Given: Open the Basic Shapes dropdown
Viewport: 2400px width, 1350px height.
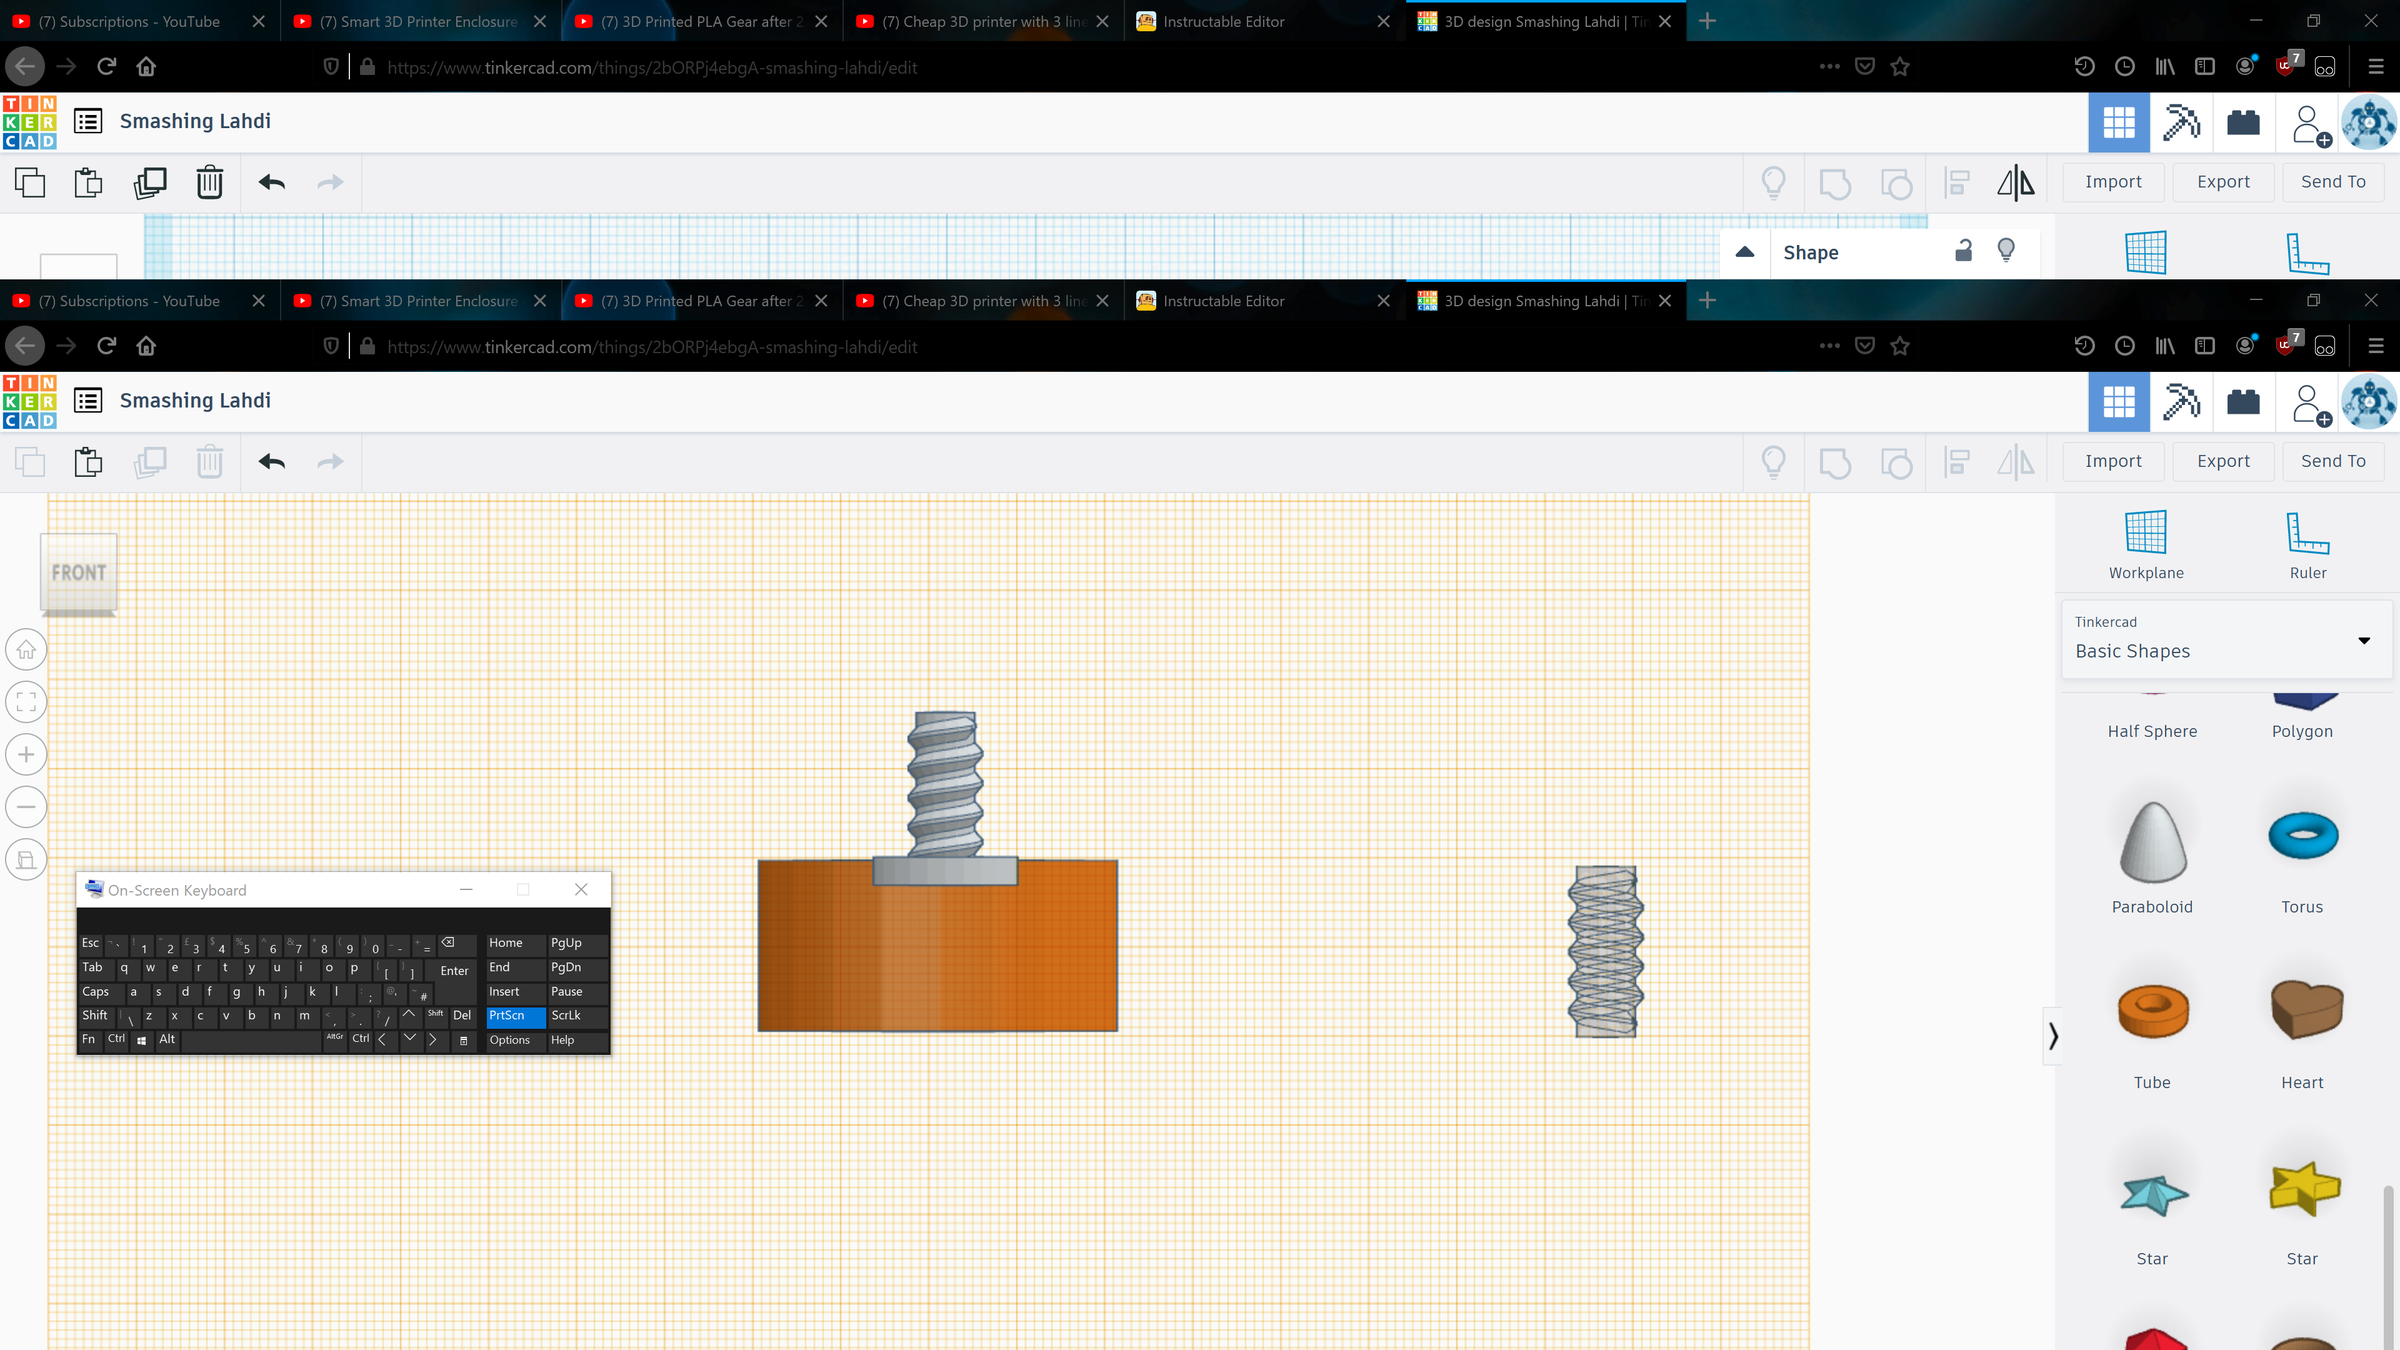Looking at the screenshot, I should 2226,640.
